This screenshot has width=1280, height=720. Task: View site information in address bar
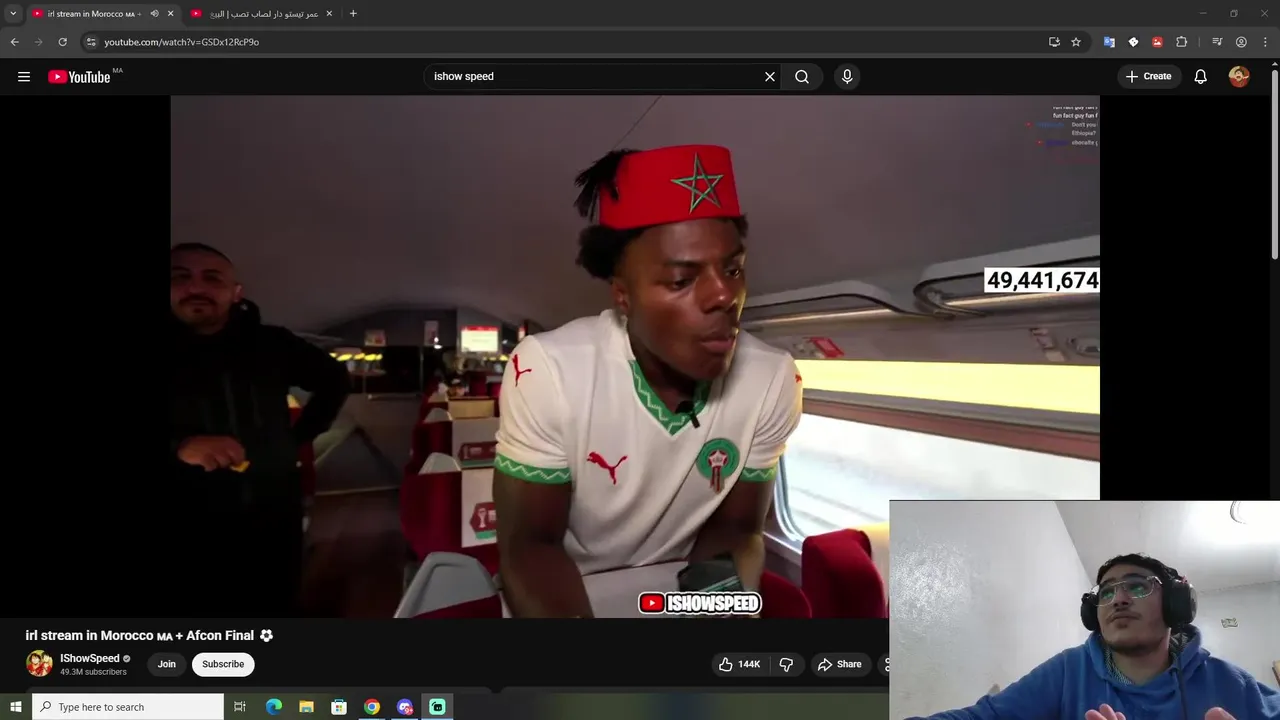91,42
